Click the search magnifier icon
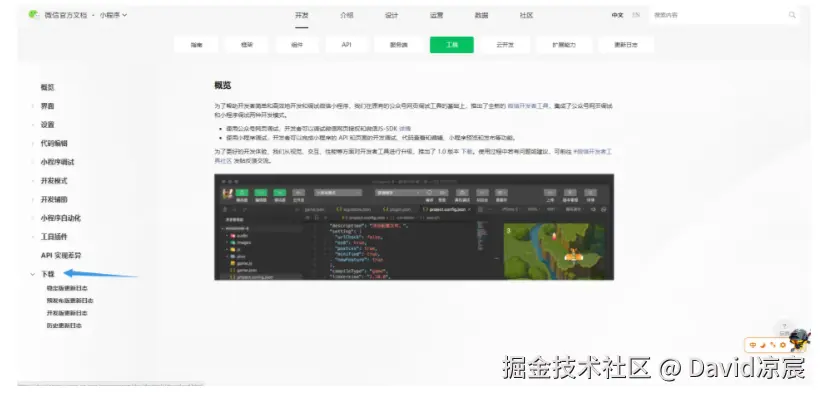This screenshot has width=820, height=396. coord(792,15)
